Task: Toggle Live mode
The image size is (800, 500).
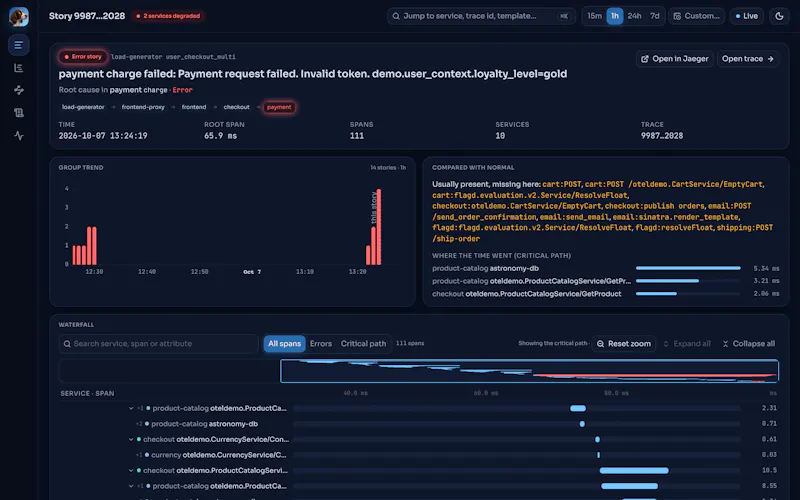Action: pyautogui.click(x=746, y=16)
